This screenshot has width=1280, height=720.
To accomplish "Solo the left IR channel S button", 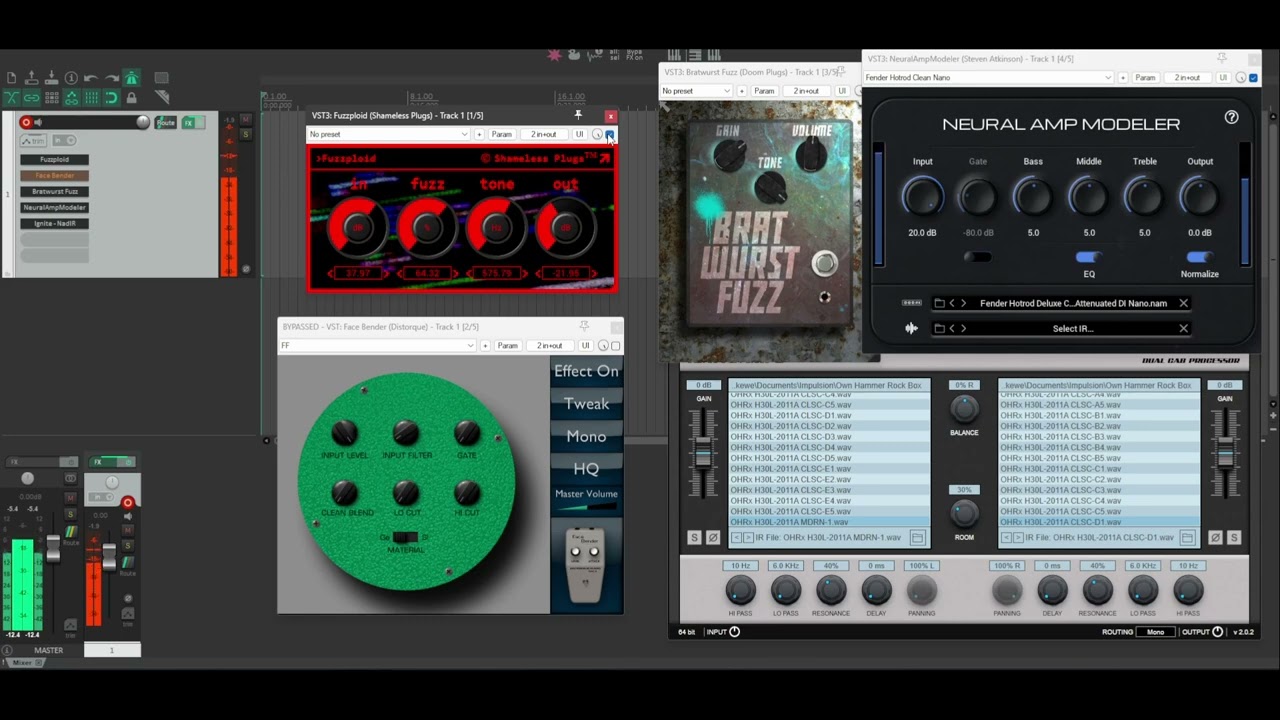I will (x=694, y=538).
